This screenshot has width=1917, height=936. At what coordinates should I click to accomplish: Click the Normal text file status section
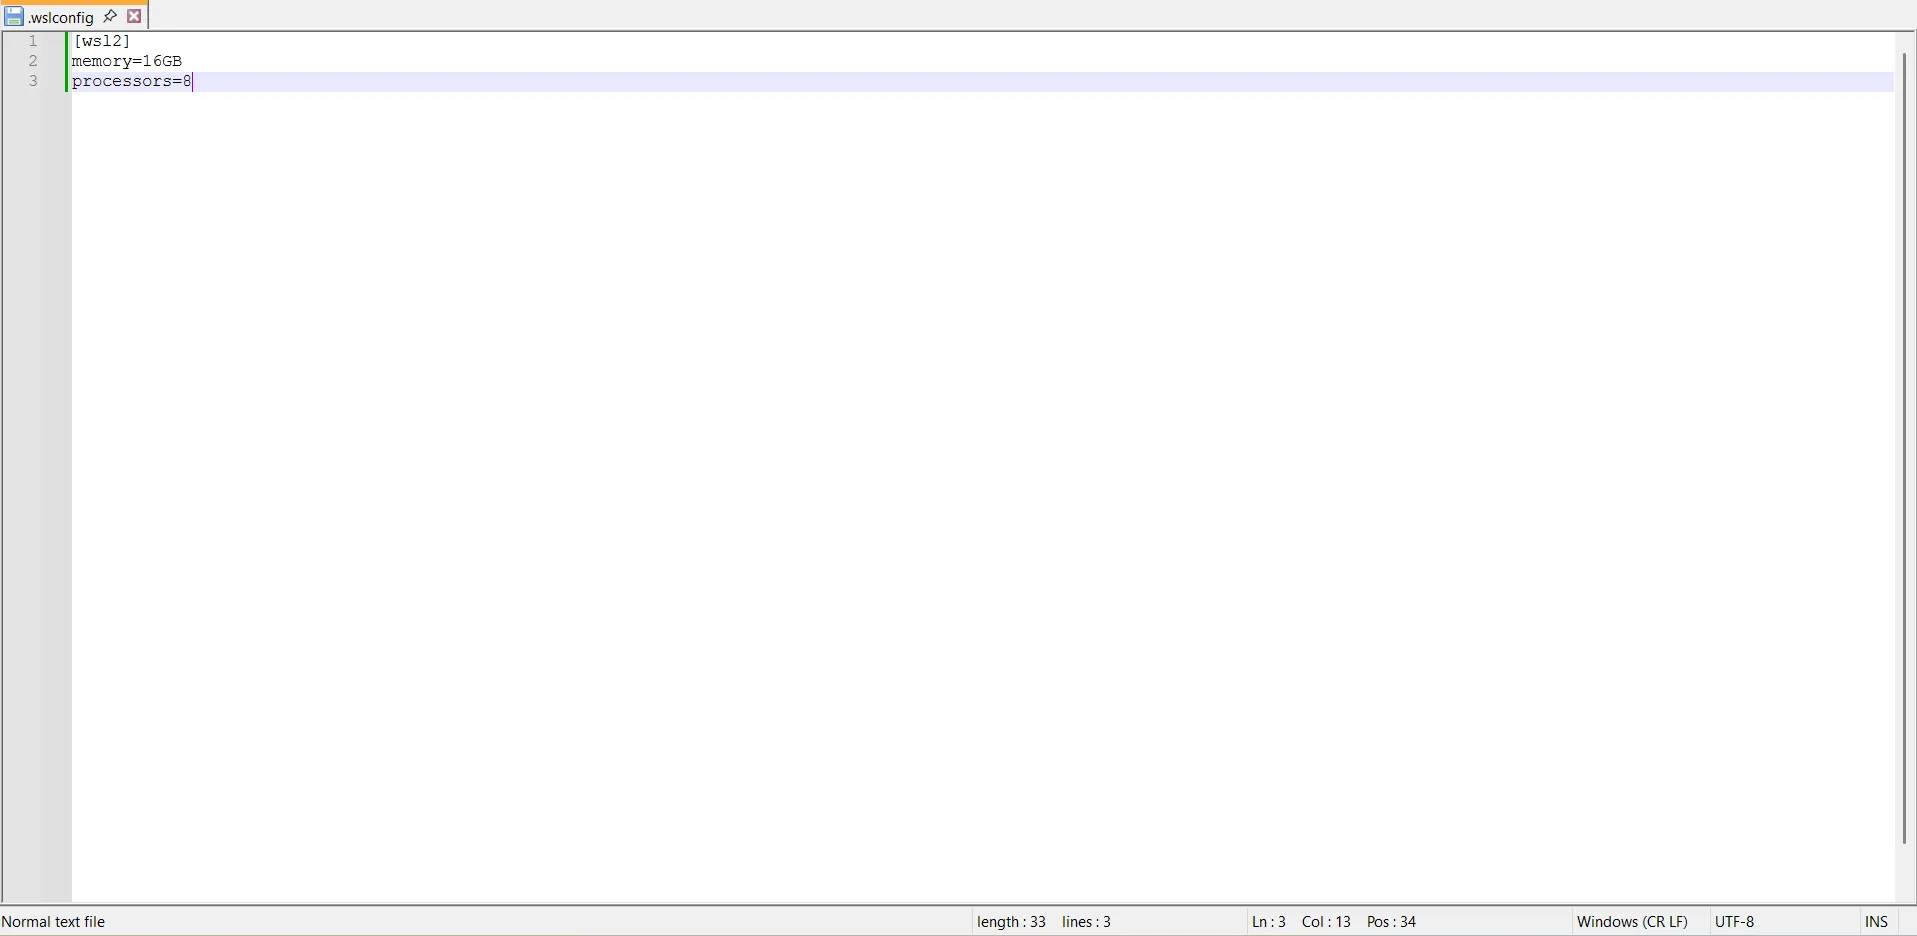click(x=55, y=921)
